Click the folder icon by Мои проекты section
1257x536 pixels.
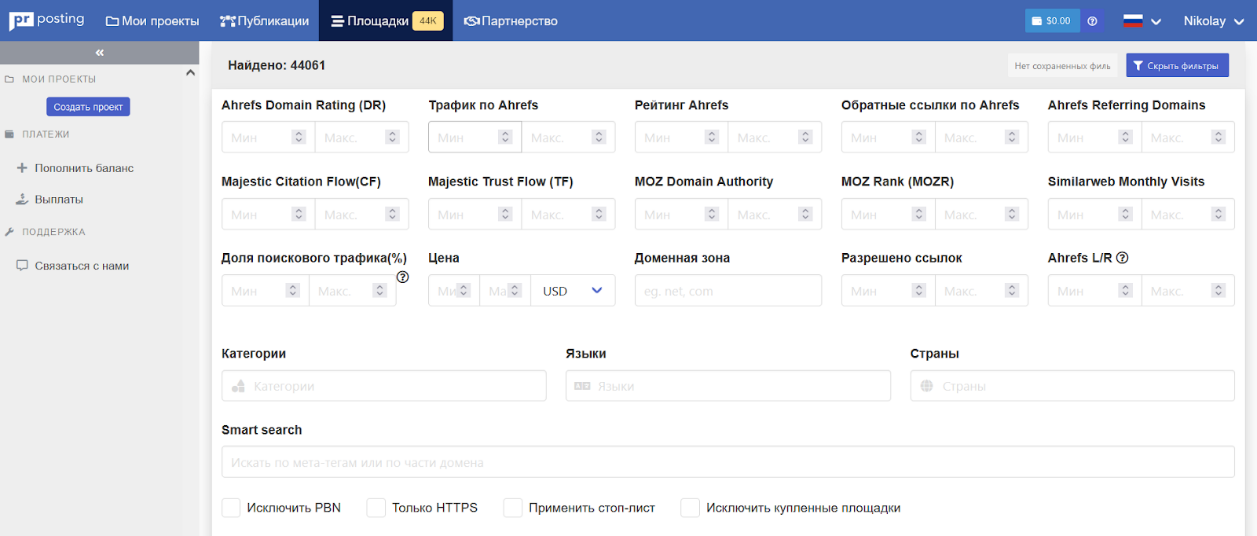tap(9, 79)
